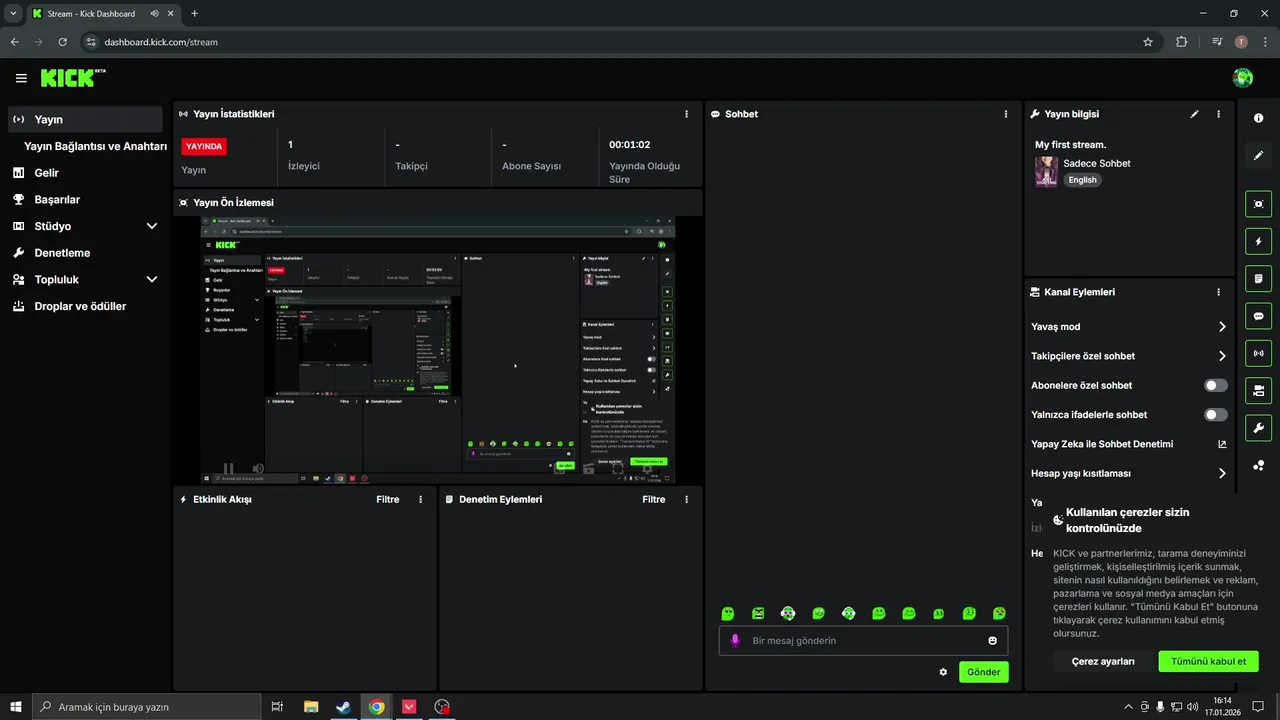Viewport: 1280px width, 720px height.
Task: Toggle the camera widget icon in right sidebar
Action: [1258, 390]
